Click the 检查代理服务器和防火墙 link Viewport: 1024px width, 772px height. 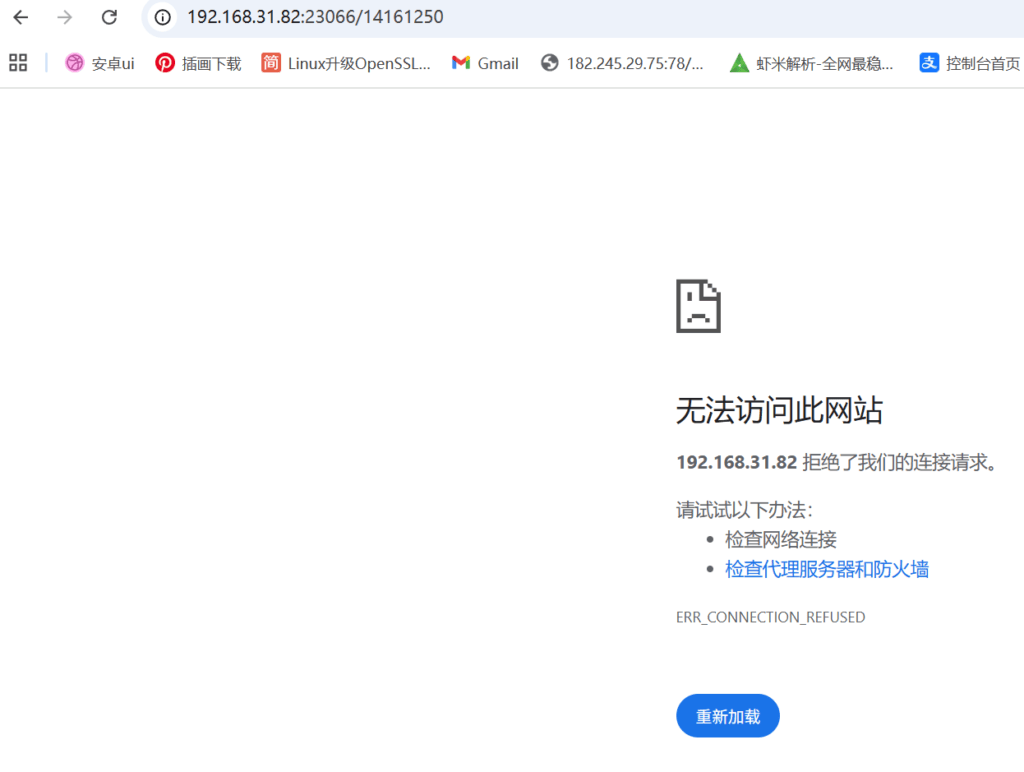[x=826, y=568]
